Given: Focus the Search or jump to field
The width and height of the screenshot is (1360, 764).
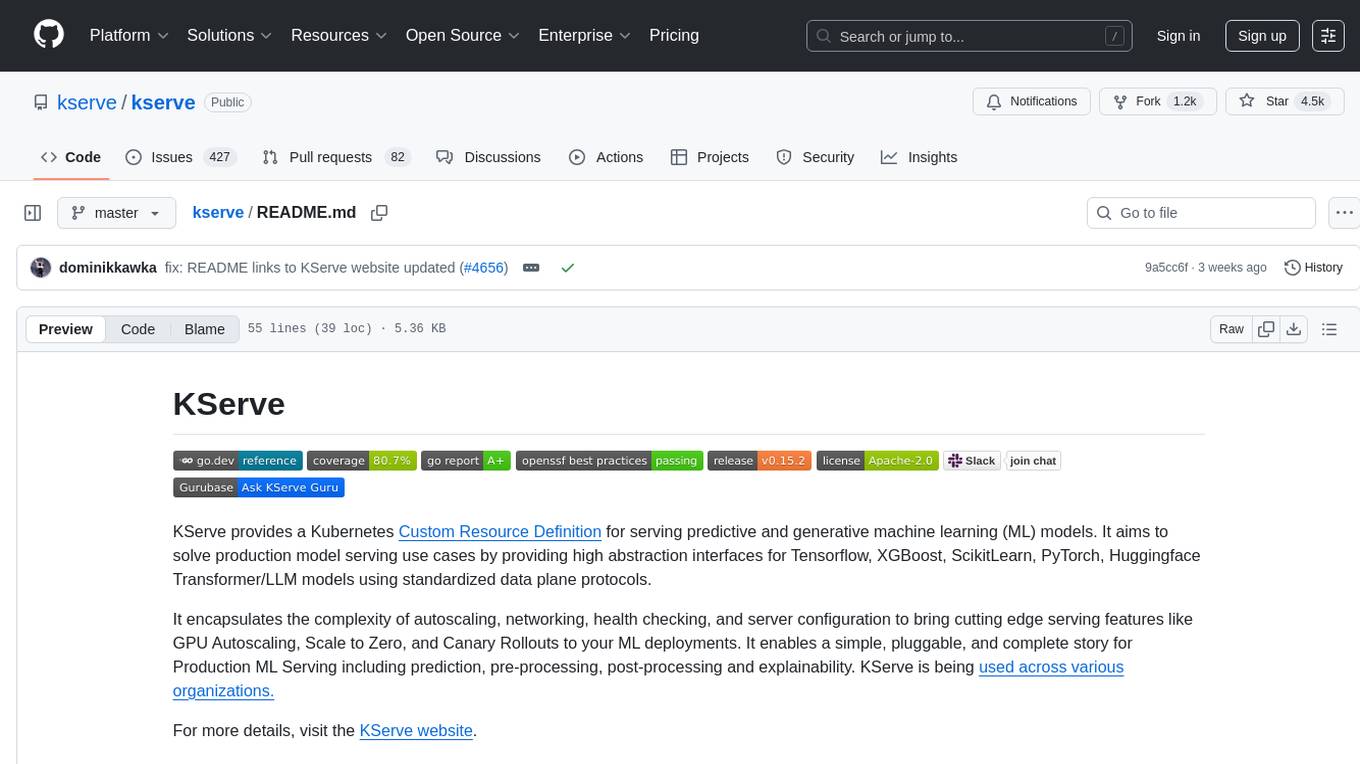Looking at the screenshot, I should click(971, 36).
